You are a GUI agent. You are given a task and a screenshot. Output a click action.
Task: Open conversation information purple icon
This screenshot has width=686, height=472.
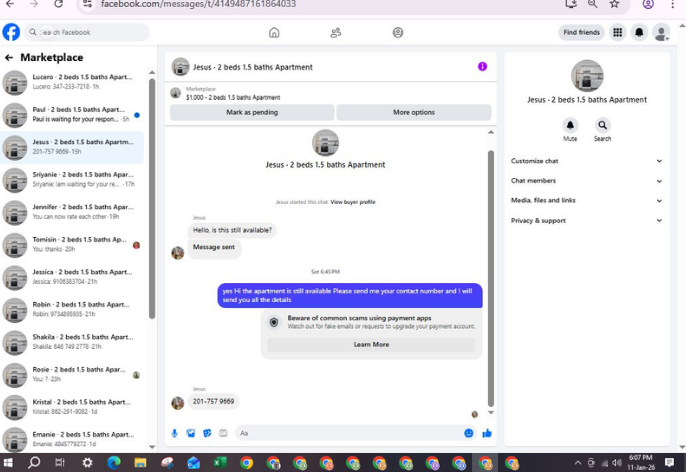click(x=482, y=66)
